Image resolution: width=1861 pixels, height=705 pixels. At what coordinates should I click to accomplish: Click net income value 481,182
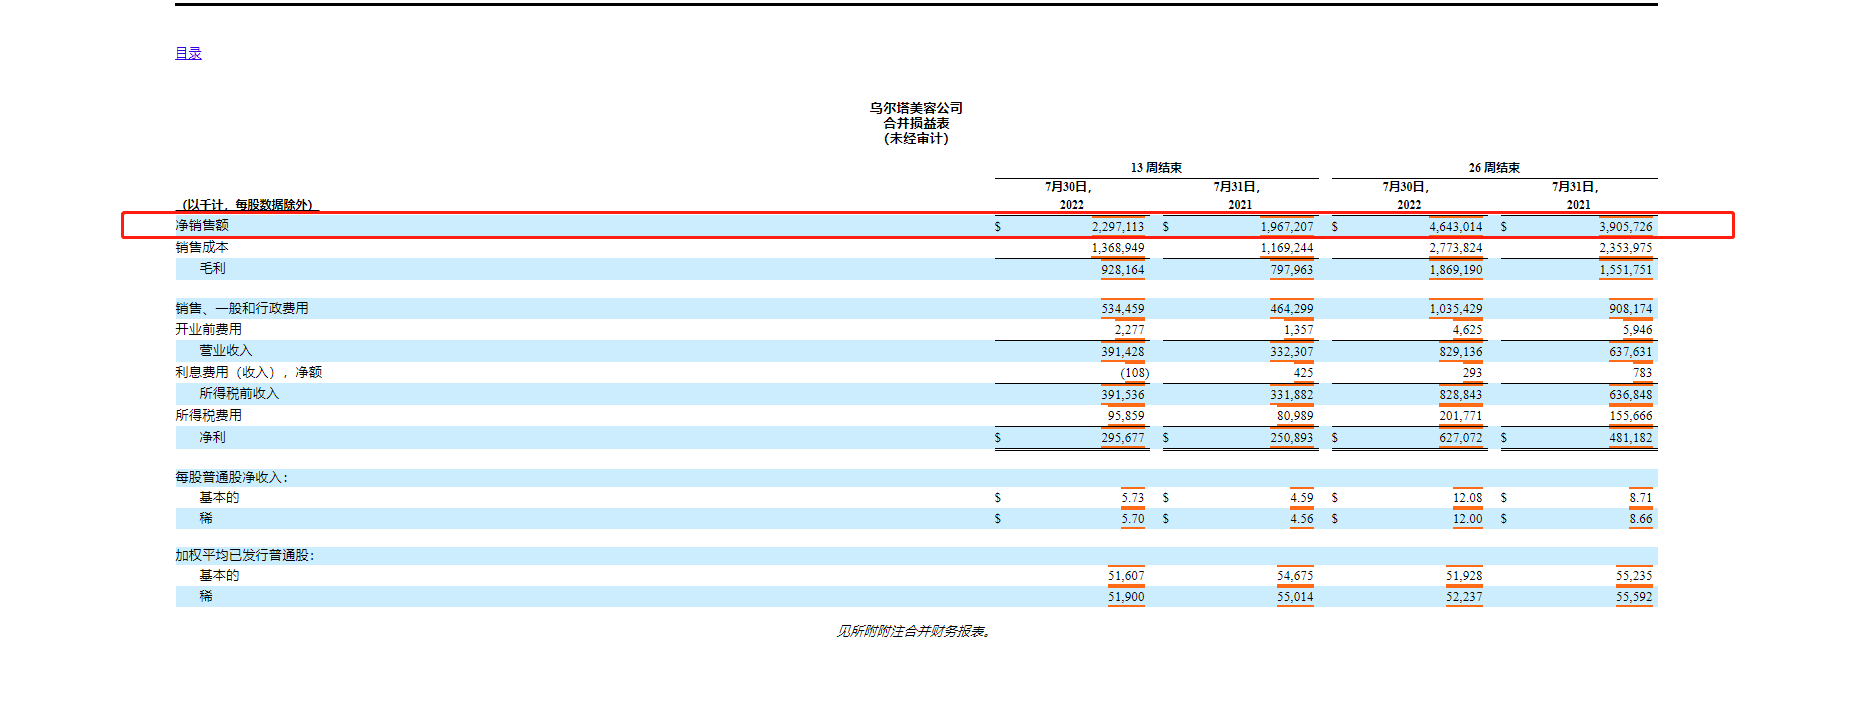pos(1631,438)
